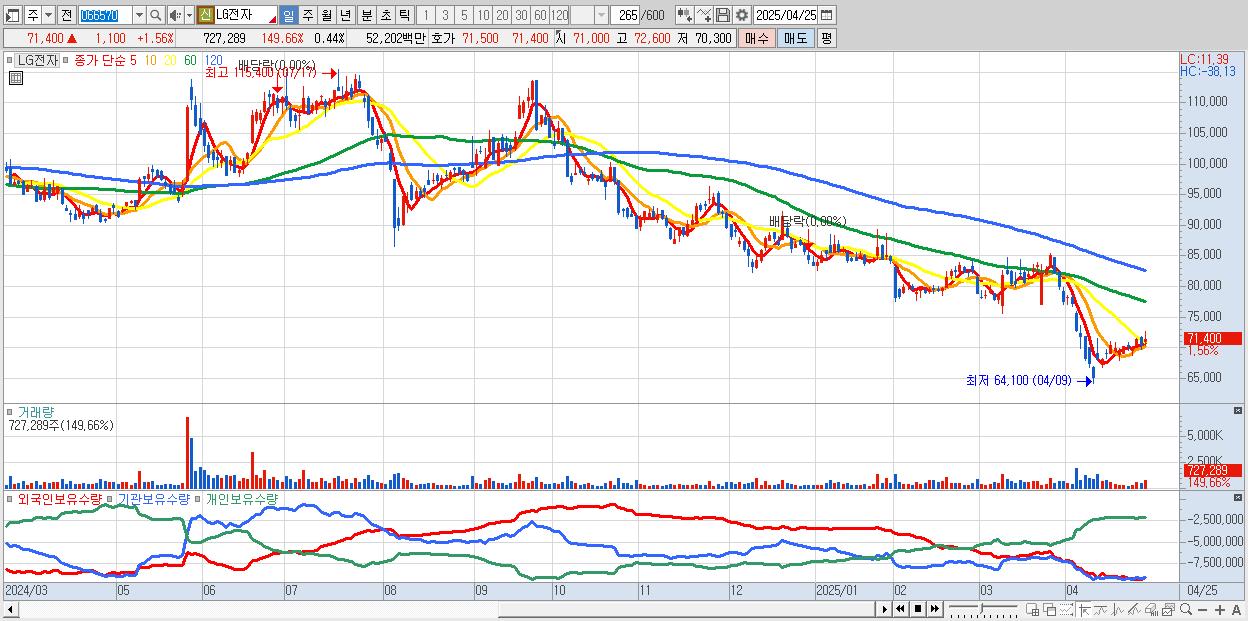The width and height of the screenshot is (1248, 621).
Task: Click the candle count field 265
Action: tap(625, 15)
